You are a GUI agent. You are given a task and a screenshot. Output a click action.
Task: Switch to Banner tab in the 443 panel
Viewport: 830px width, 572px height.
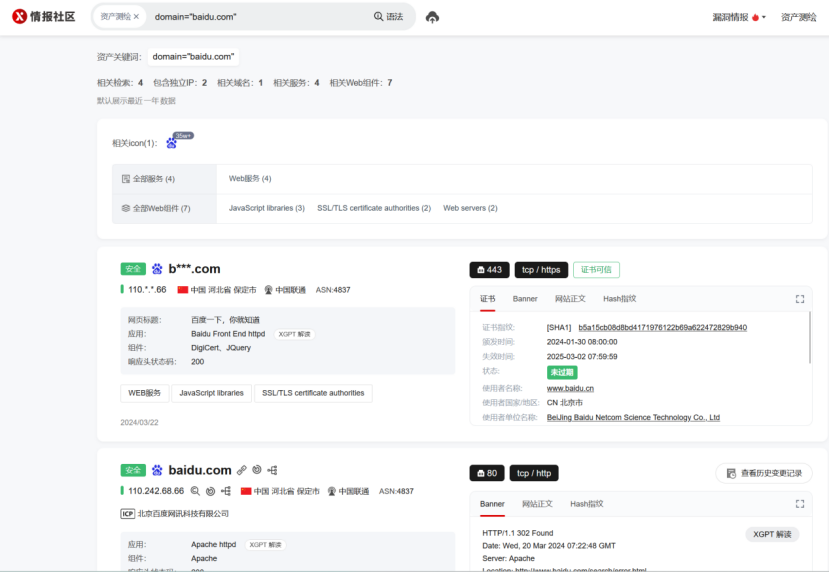click(525, 299)
